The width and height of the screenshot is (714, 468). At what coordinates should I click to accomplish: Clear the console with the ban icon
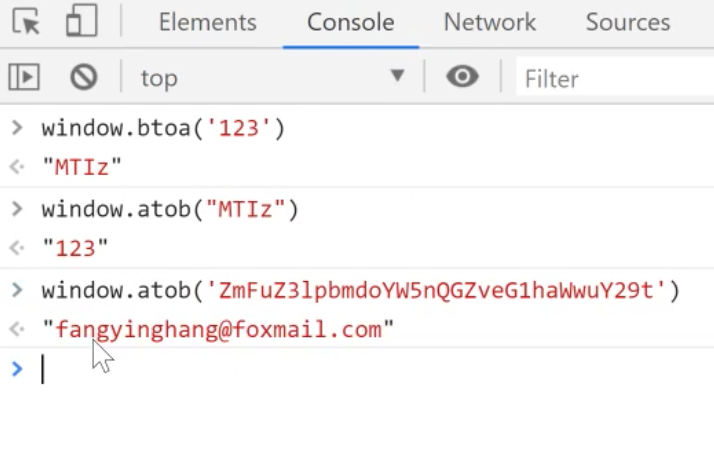tap(84, 77)
